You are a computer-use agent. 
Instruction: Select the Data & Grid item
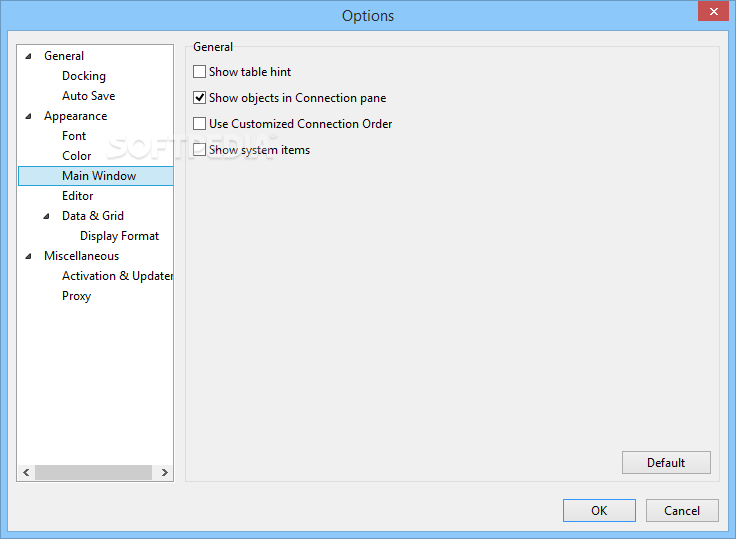click(93, 216)
